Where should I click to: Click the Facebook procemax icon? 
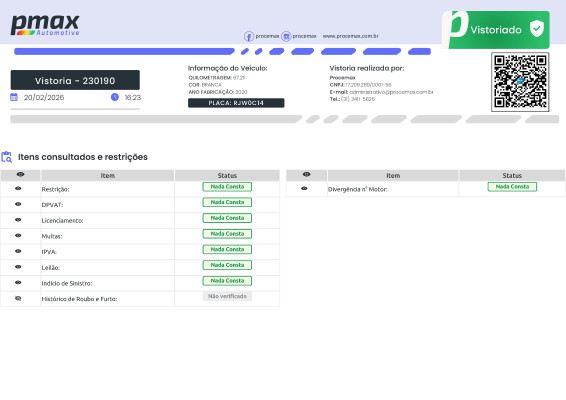tap(249, 36)
